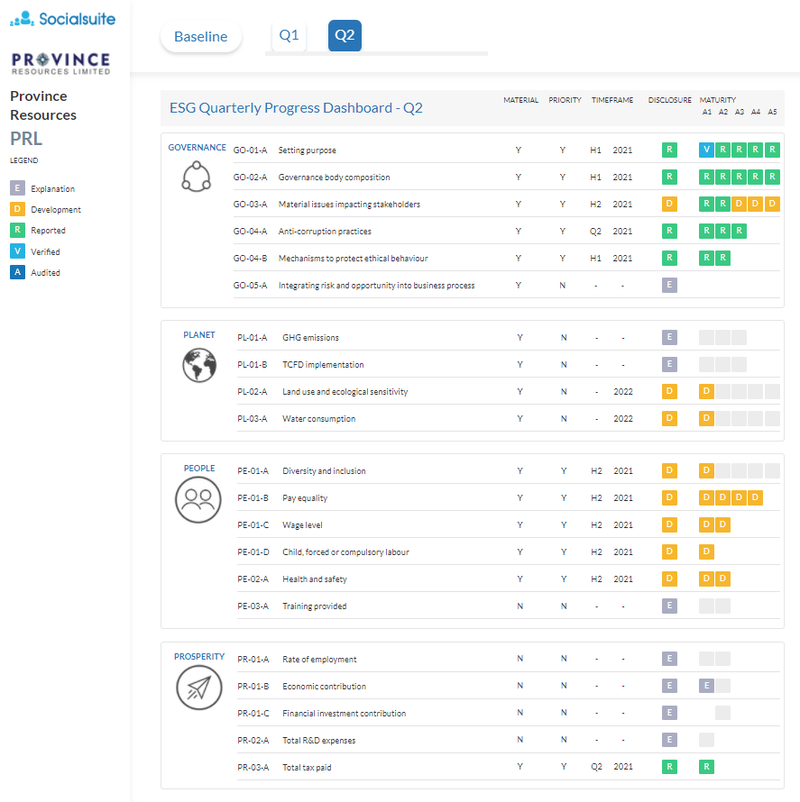Image resolution: width=800 pixels, height=802 pixels.
Task: Click 'Land use and ecological sensitivity' label
Action: pos(345,392)
